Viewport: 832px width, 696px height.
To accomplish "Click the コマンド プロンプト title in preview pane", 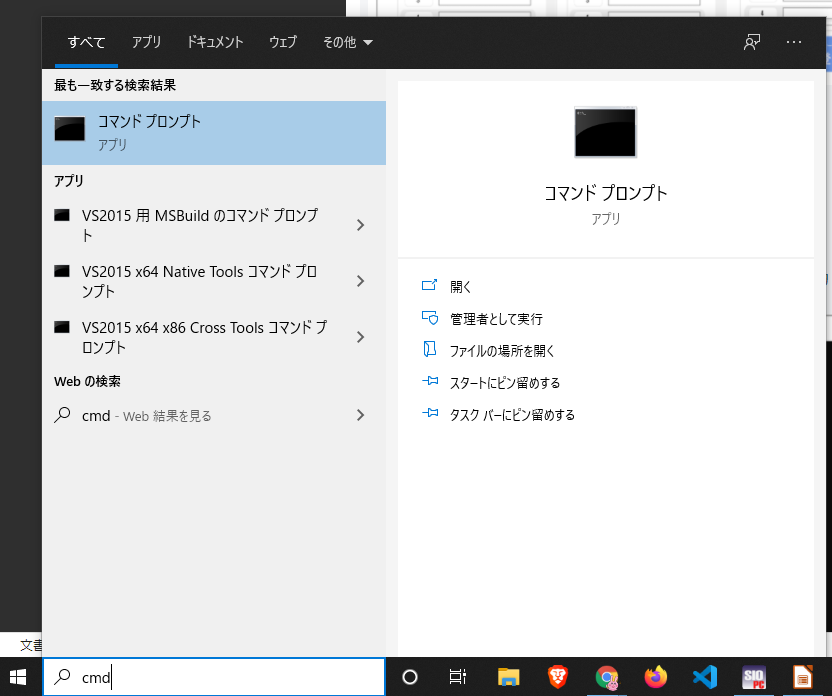I will point(605,193).
